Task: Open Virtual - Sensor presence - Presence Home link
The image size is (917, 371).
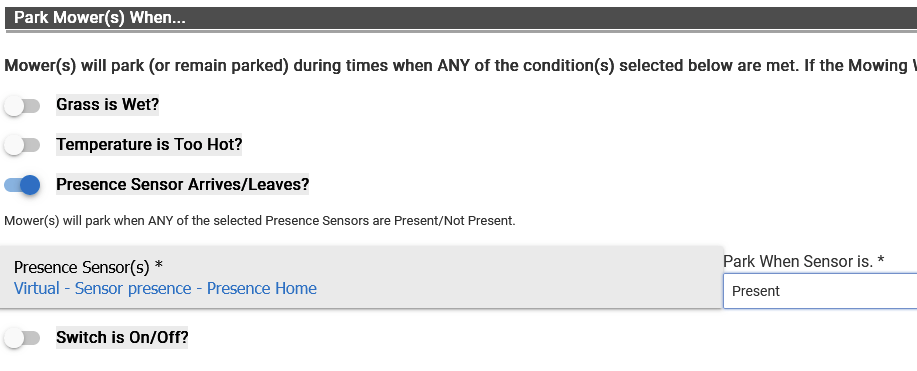Action: tap(165, 288)
